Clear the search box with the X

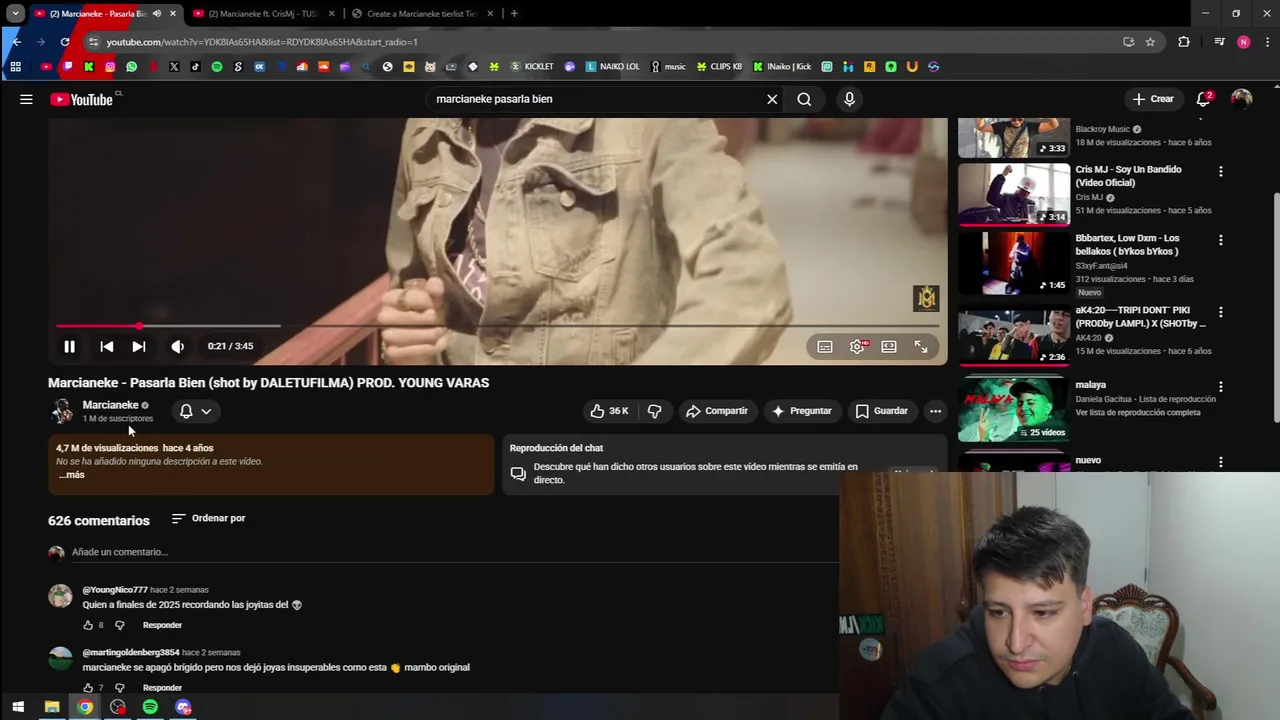point(772,99)
